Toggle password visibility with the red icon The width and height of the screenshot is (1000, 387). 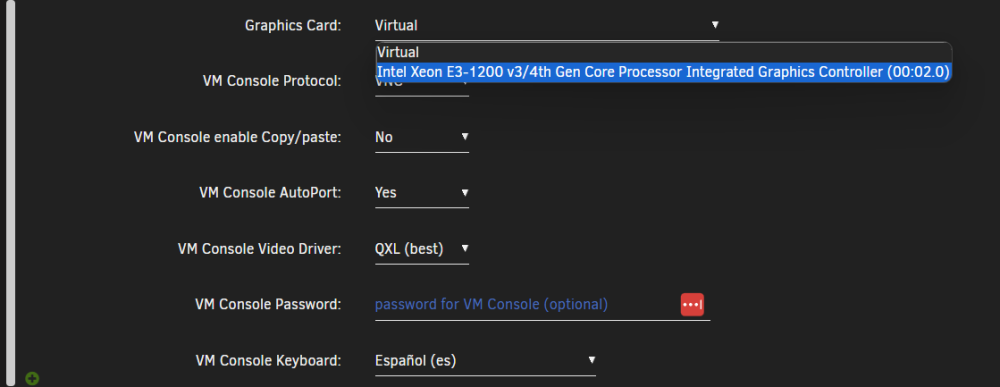(x=692, y=305)
